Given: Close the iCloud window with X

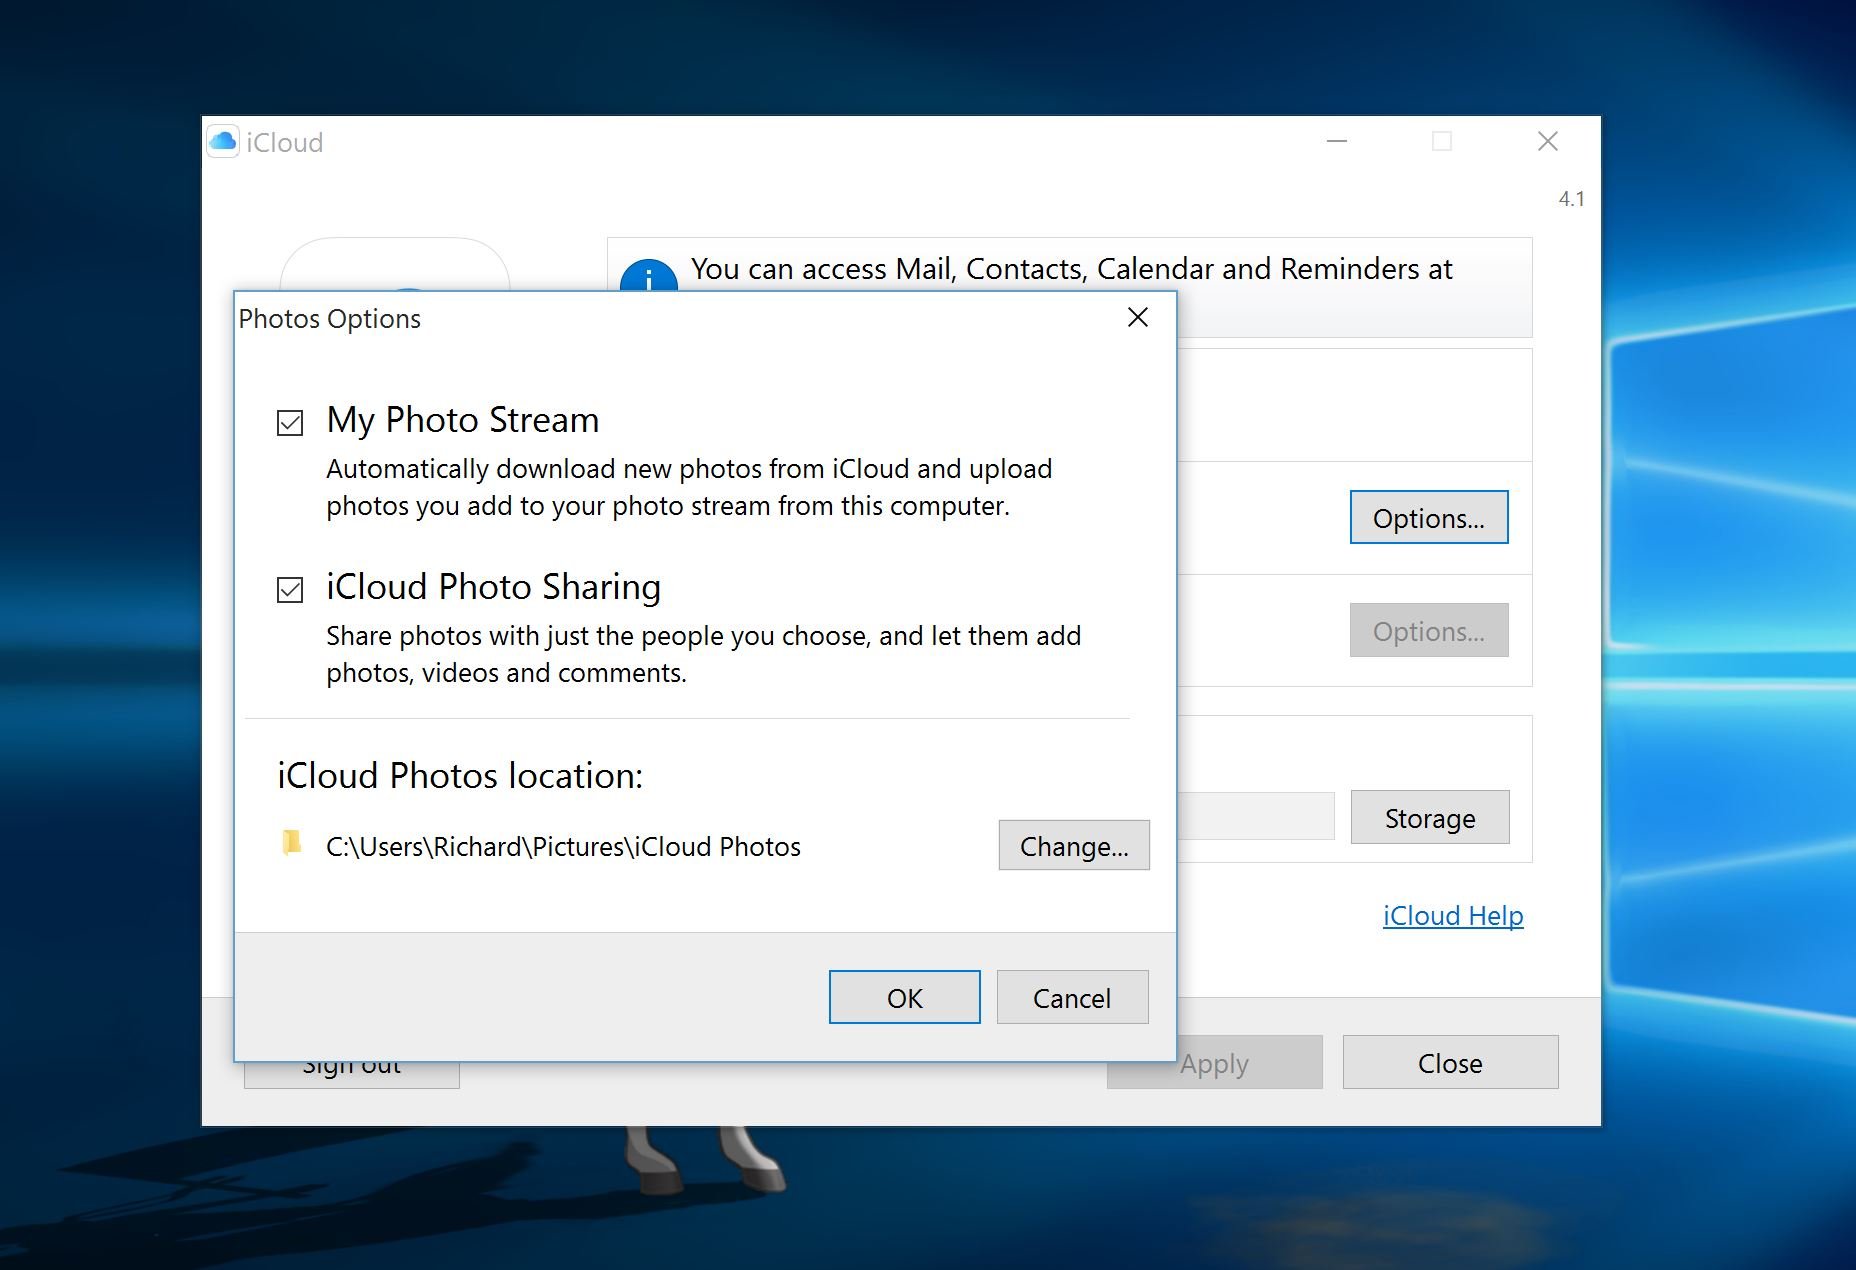Looking at the screenshot, I should tap(1548, 141).
